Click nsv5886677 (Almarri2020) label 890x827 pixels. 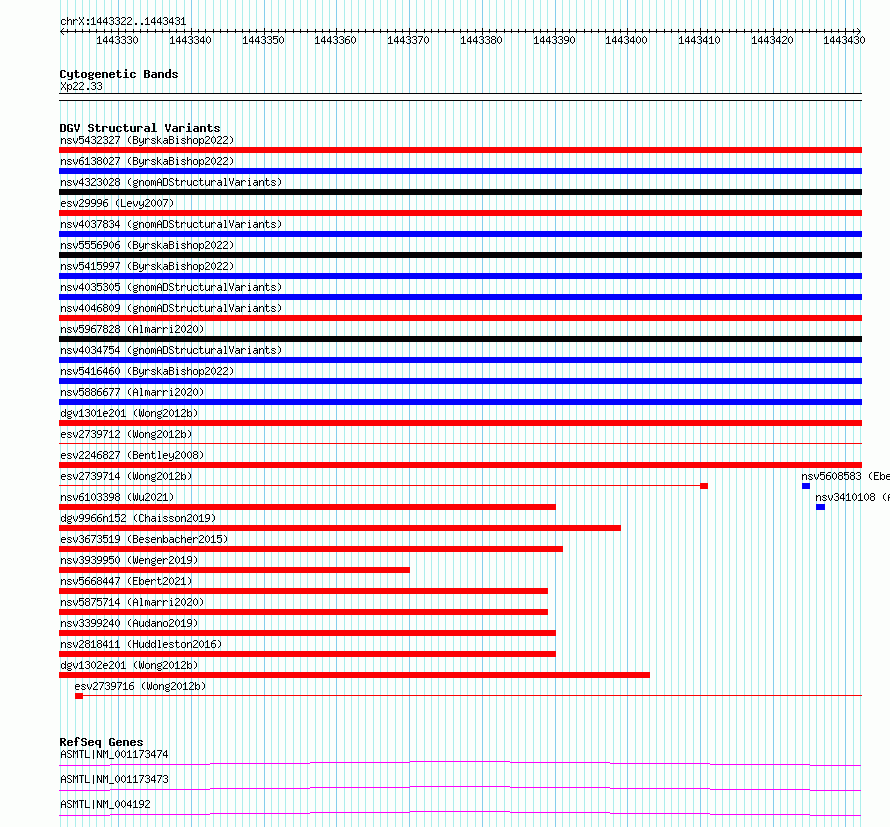(132, 392)
